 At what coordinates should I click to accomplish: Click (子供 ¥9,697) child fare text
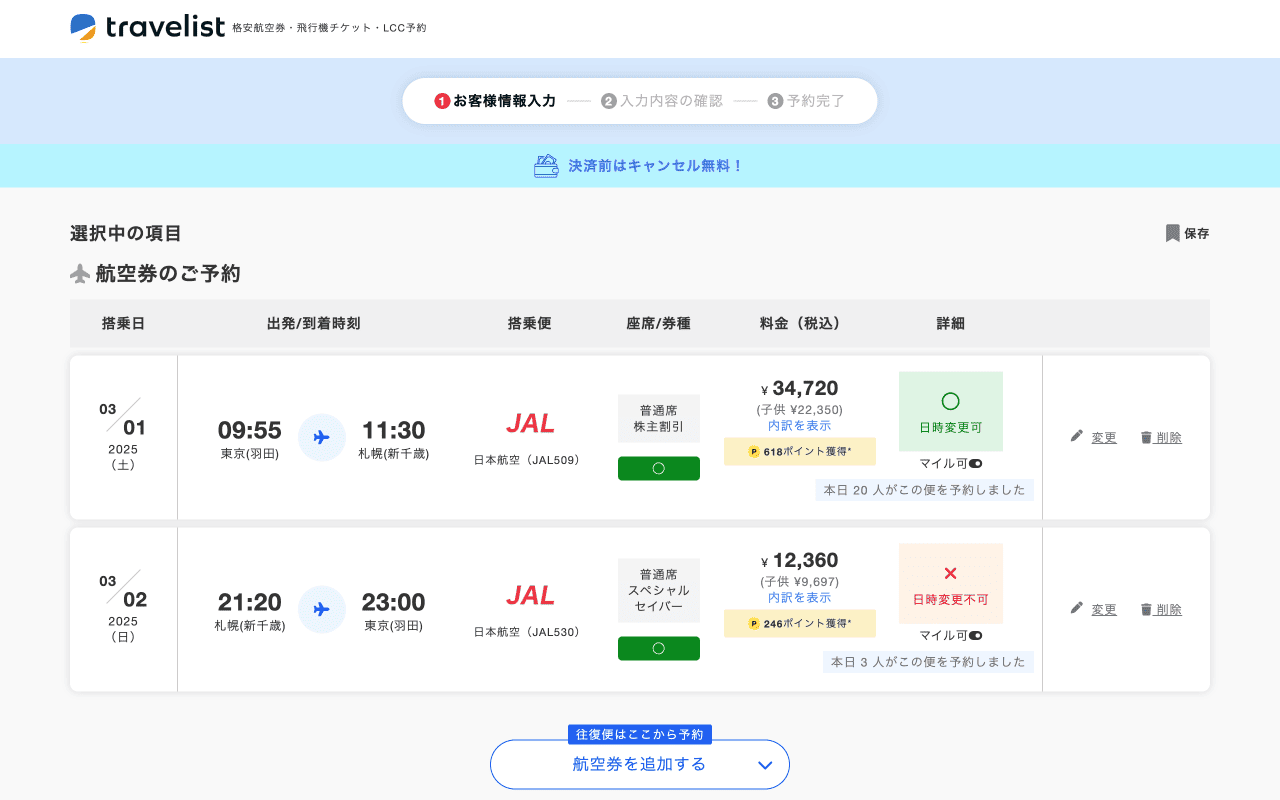click(800, 582)
